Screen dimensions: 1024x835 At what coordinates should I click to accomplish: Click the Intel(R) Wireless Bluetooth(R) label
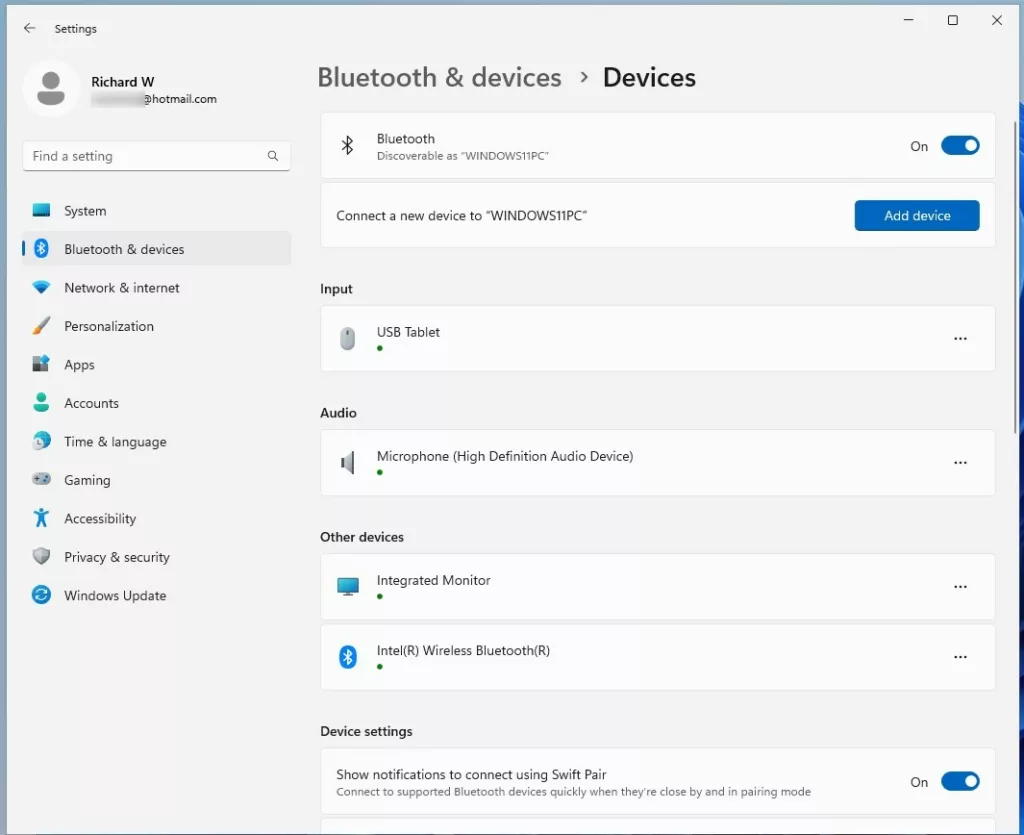pyautogui.click(x=463, y=650)
